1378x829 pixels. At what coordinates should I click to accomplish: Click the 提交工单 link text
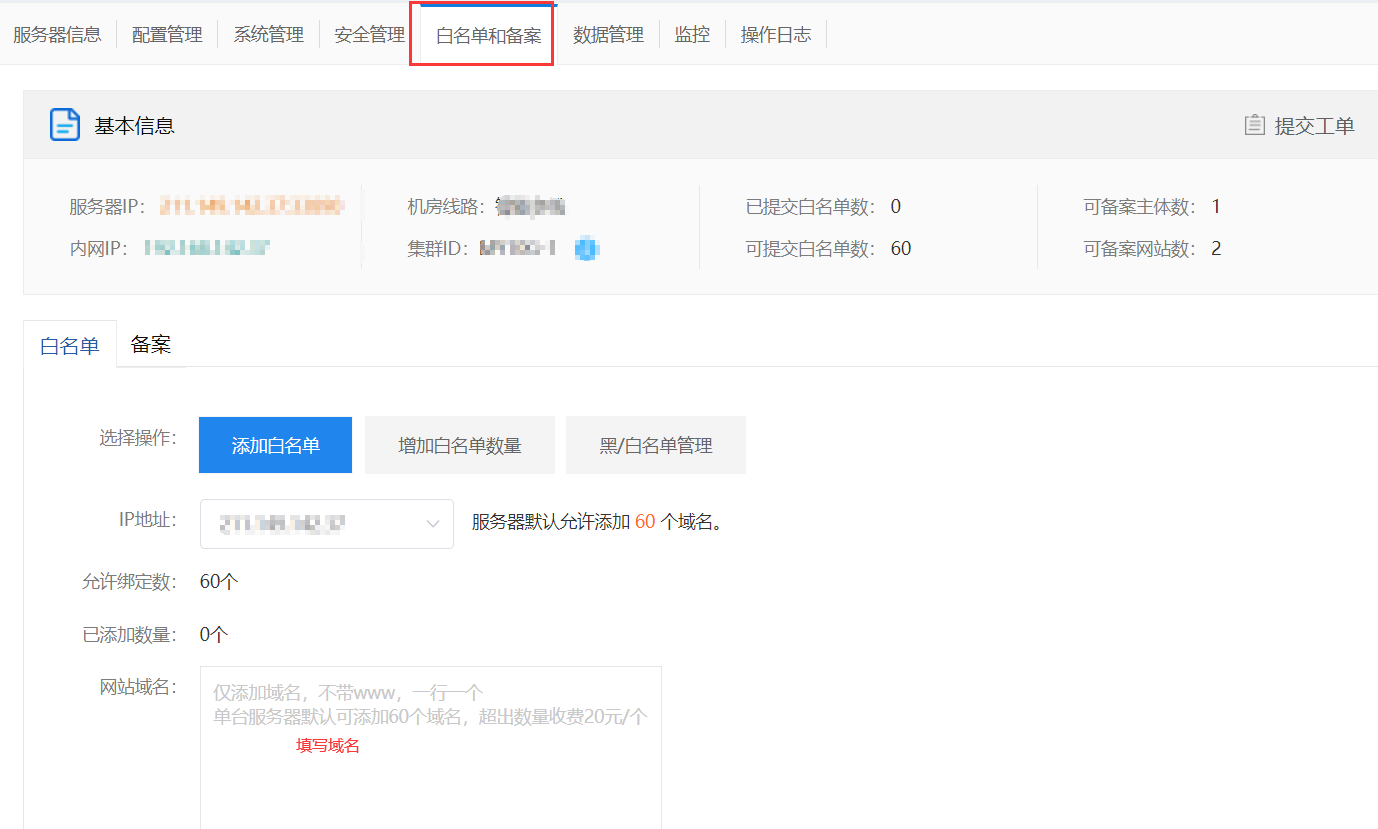pyautogui.click(x=1314, y=126)
